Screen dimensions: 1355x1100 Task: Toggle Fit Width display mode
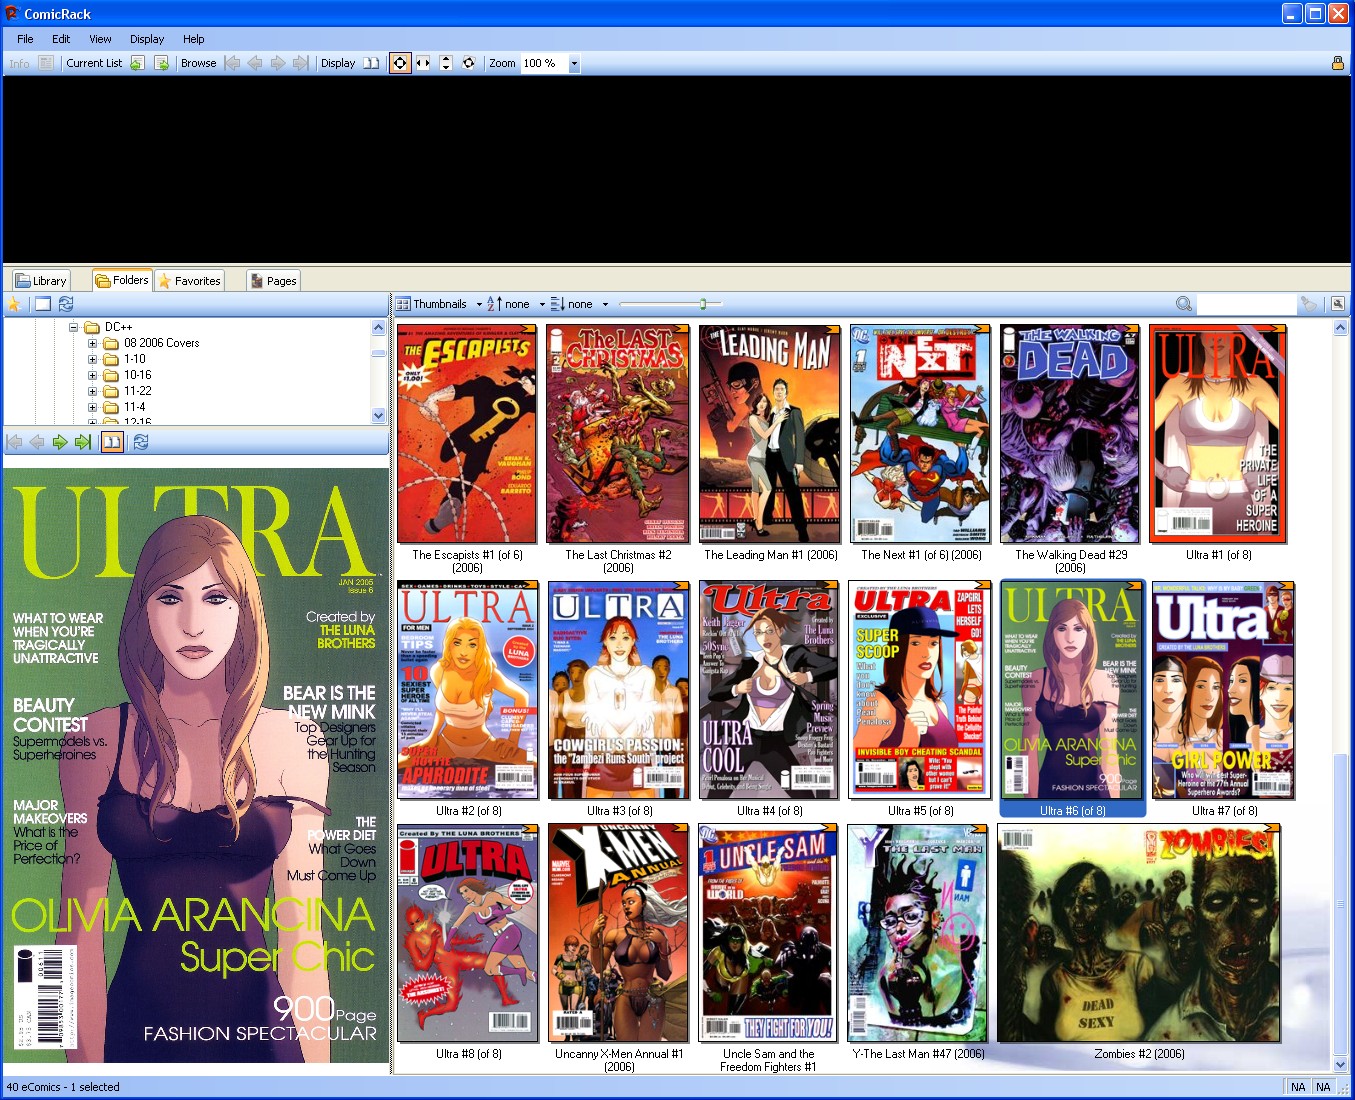(x=423, y=63)
